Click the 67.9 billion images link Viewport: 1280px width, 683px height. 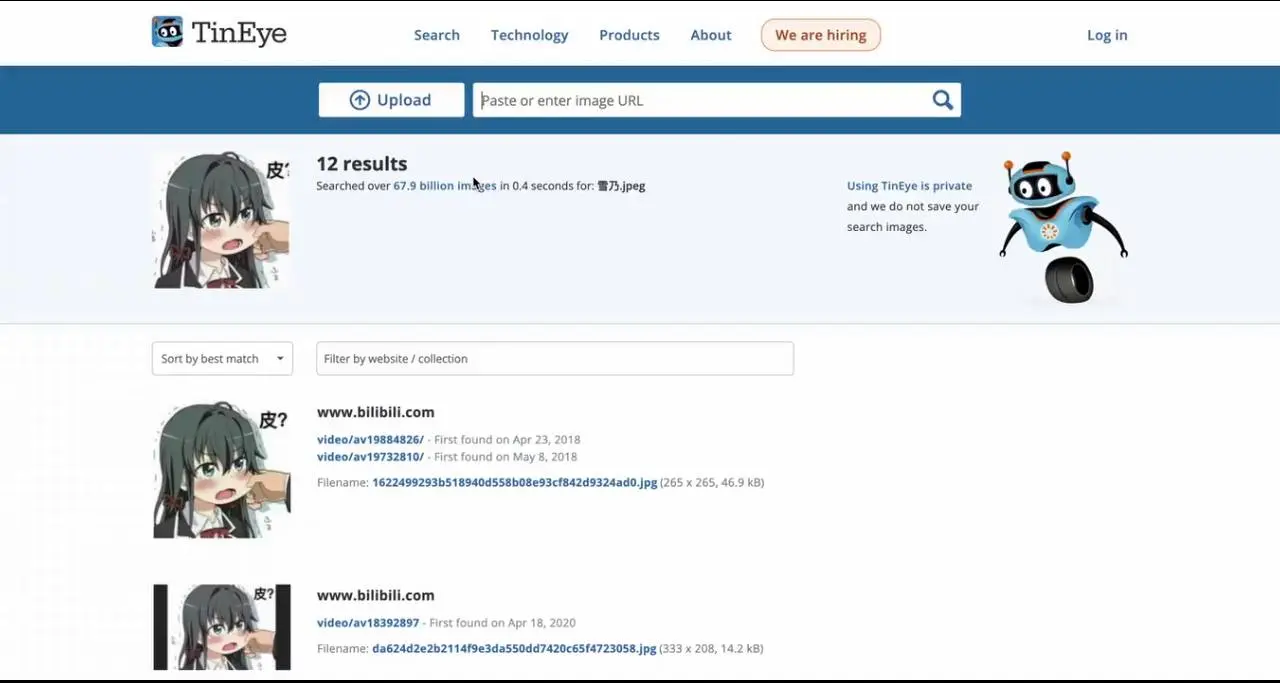click(445, 186)
